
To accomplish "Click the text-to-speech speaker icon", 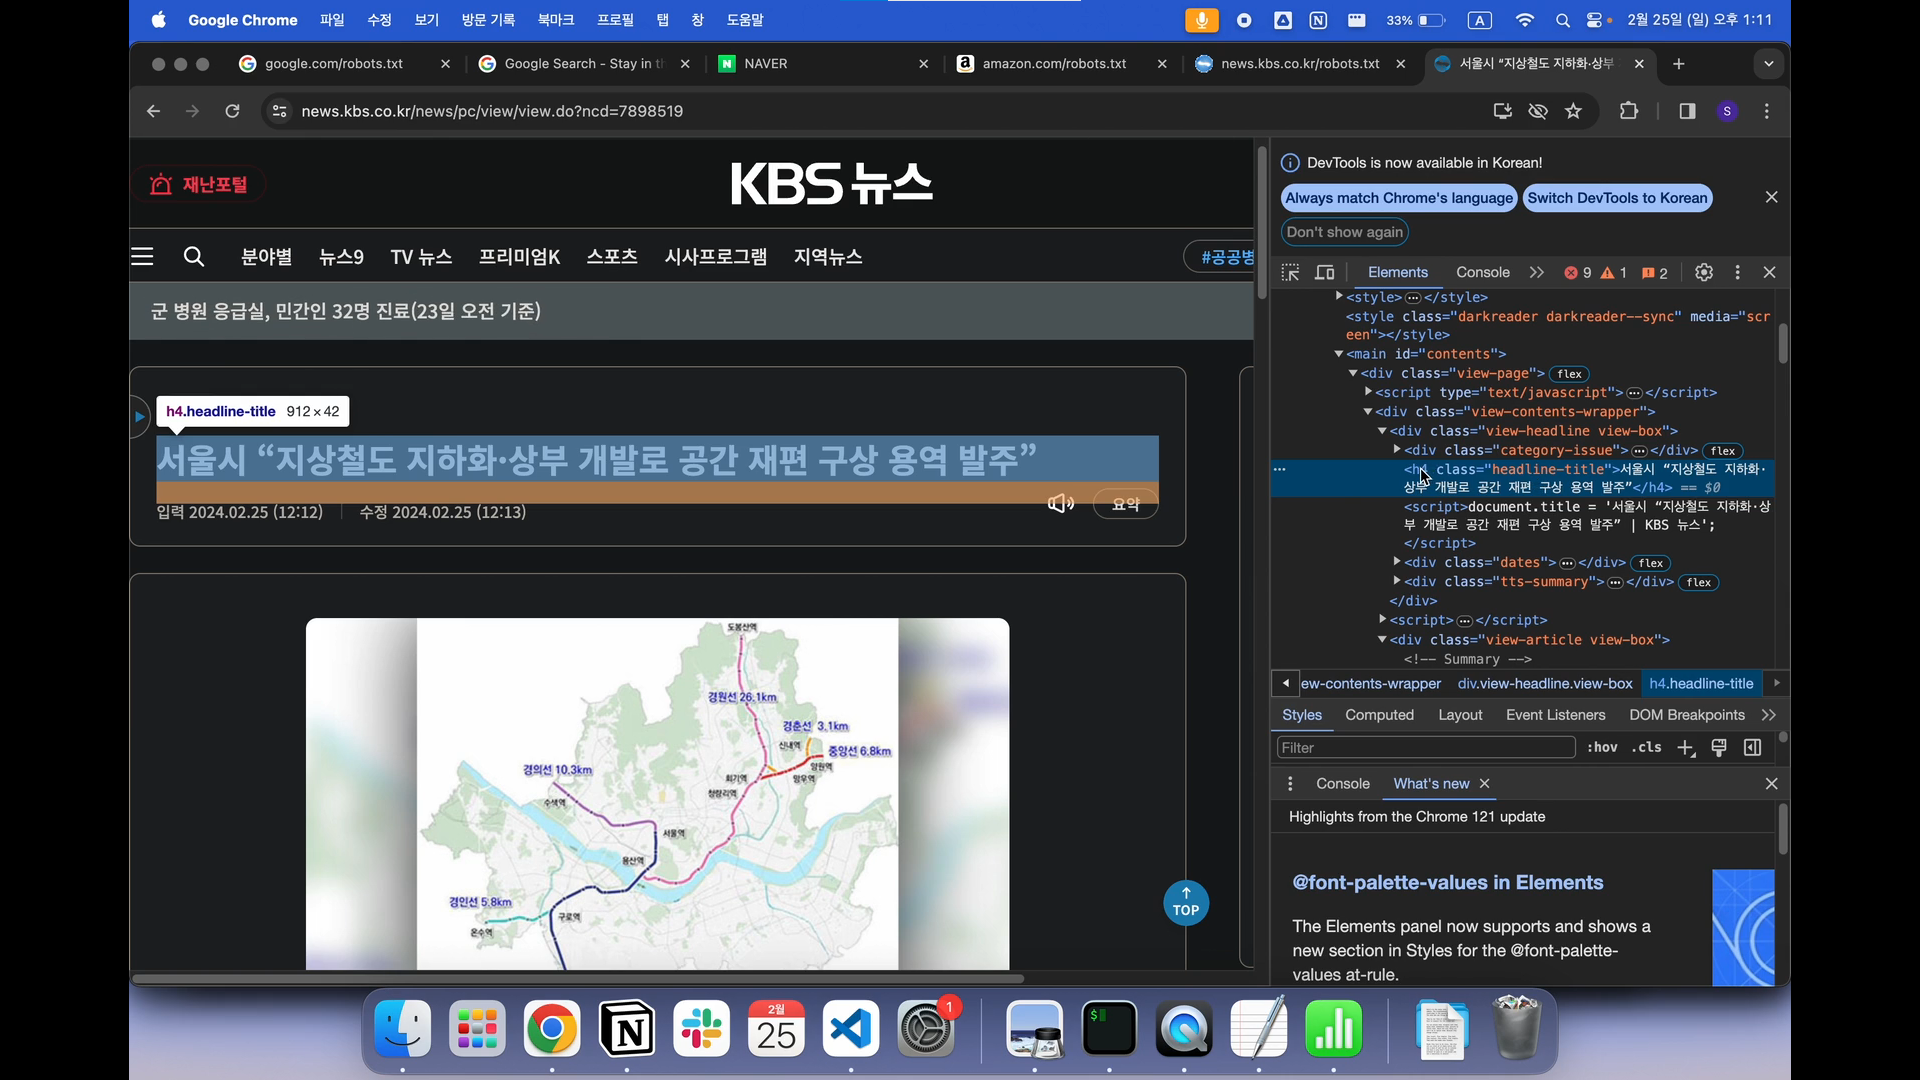I will click(x=1060, y=504).
